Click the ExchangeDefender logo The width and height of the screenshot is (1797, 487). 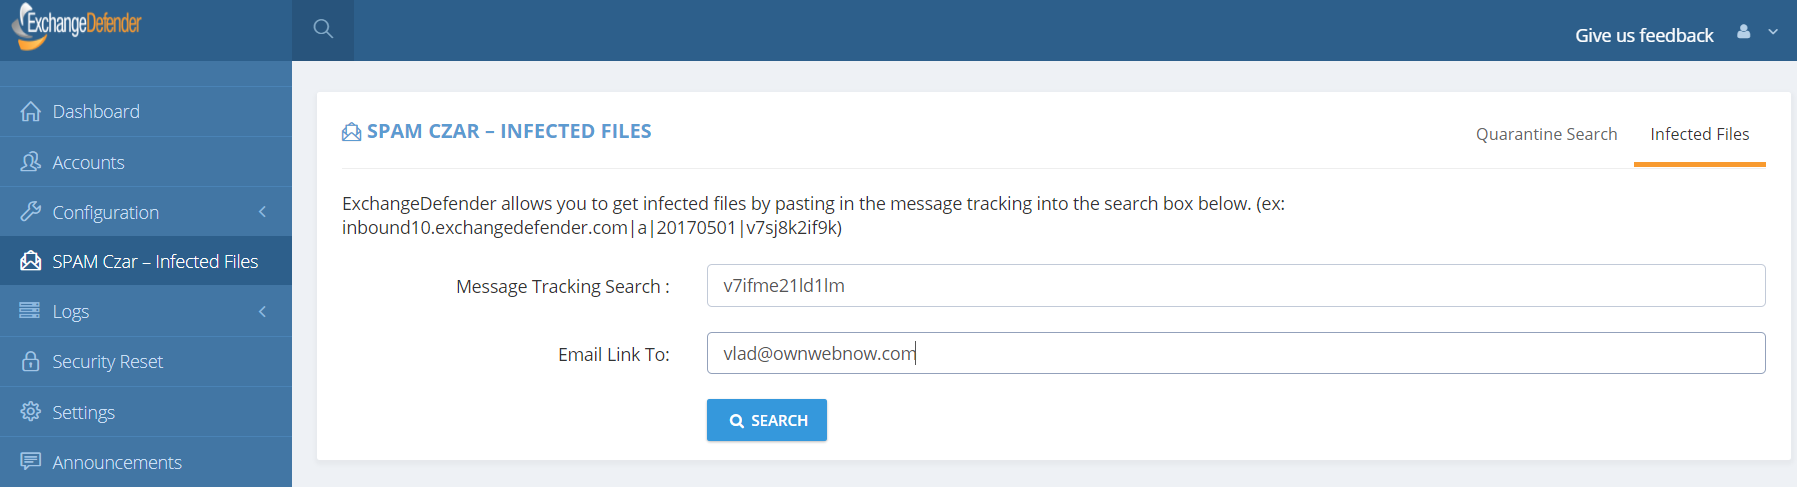(77, 25)
